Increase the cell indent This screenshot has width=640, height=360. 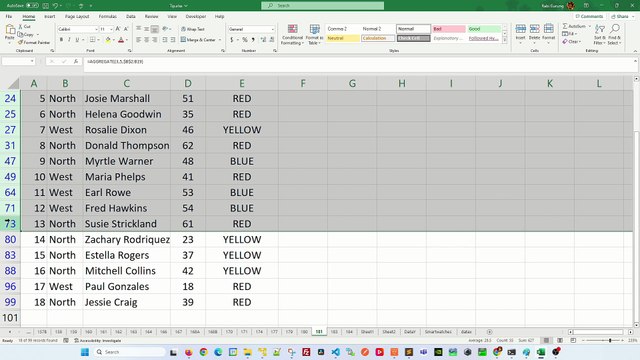pos(173,40)
